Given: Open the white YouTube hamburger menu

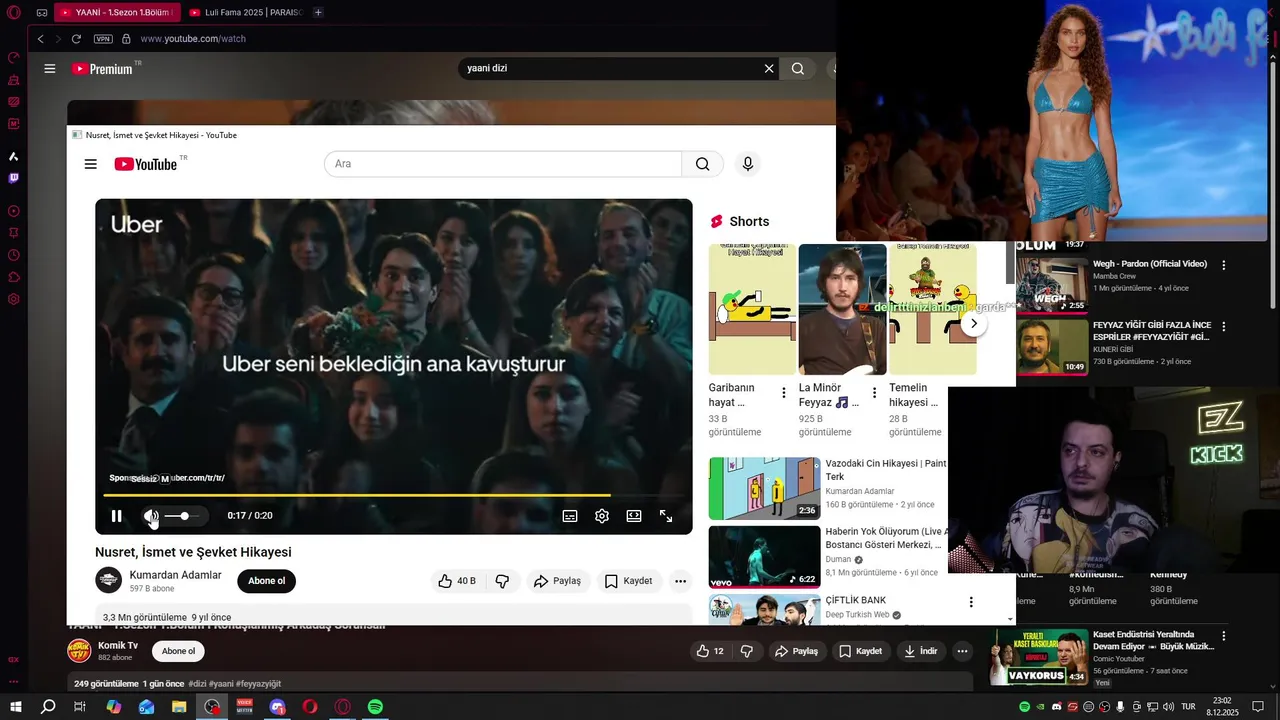Looking at the screenshot, I should tap(91, 164).
